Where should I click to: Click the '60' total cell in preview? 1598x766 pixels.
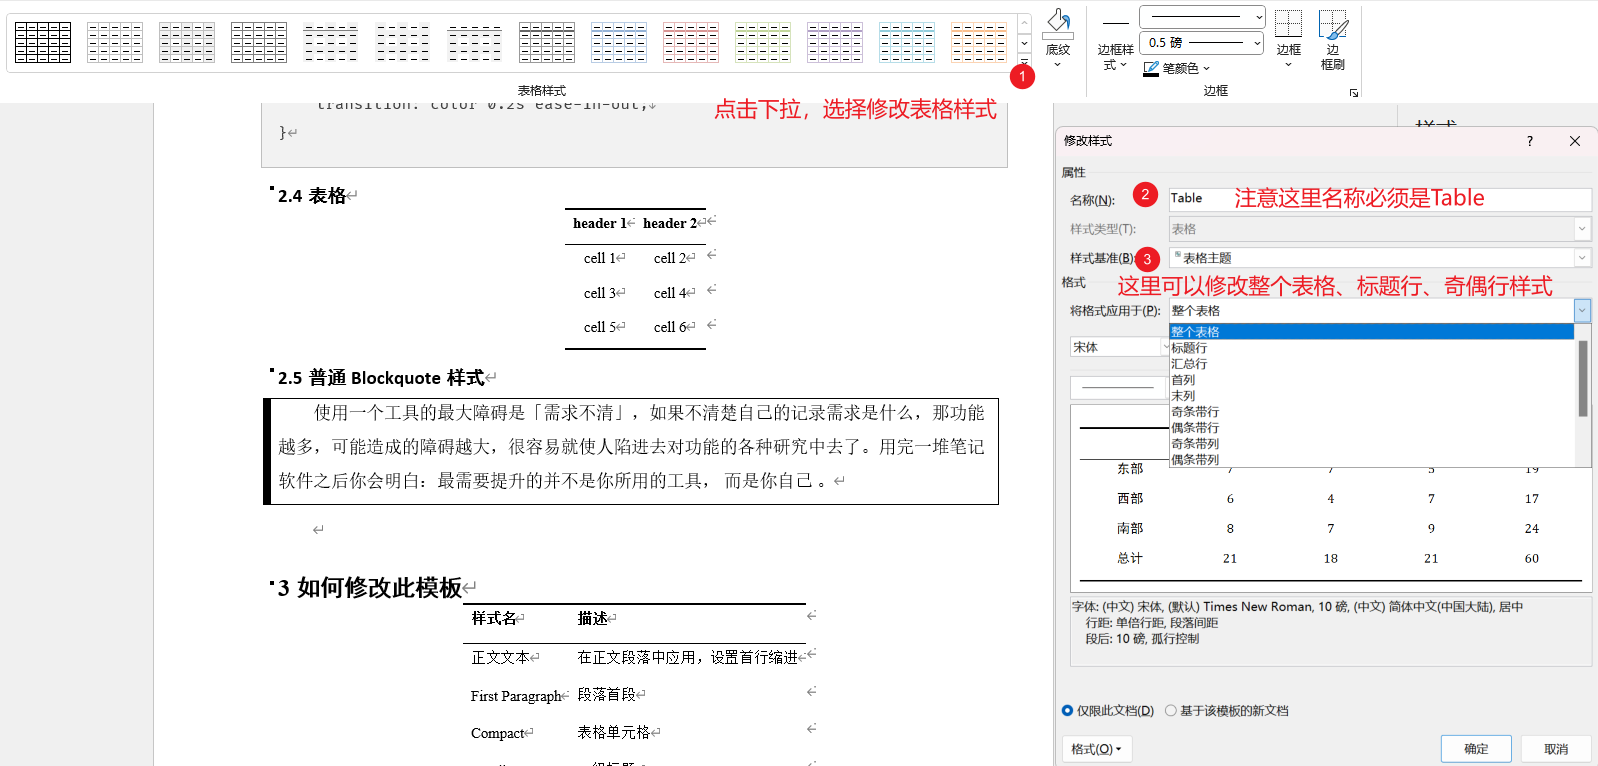pos(1532,559)
